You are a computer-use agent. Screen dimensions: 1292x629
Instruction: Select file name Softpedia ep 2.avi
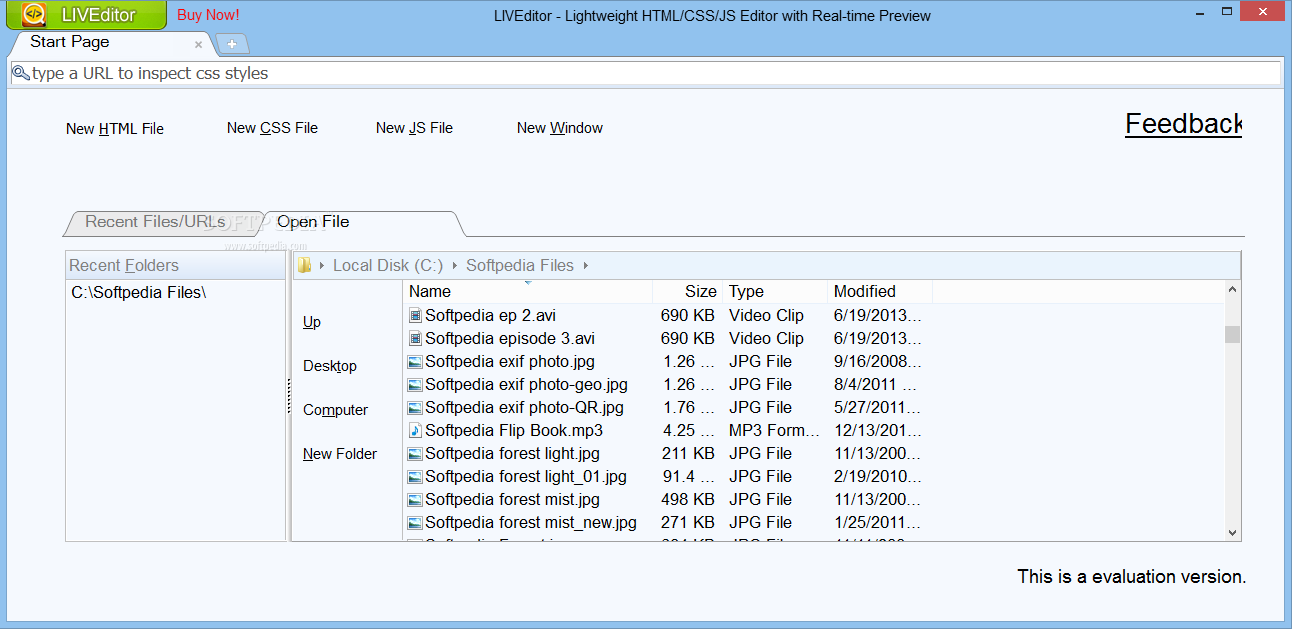490,315
